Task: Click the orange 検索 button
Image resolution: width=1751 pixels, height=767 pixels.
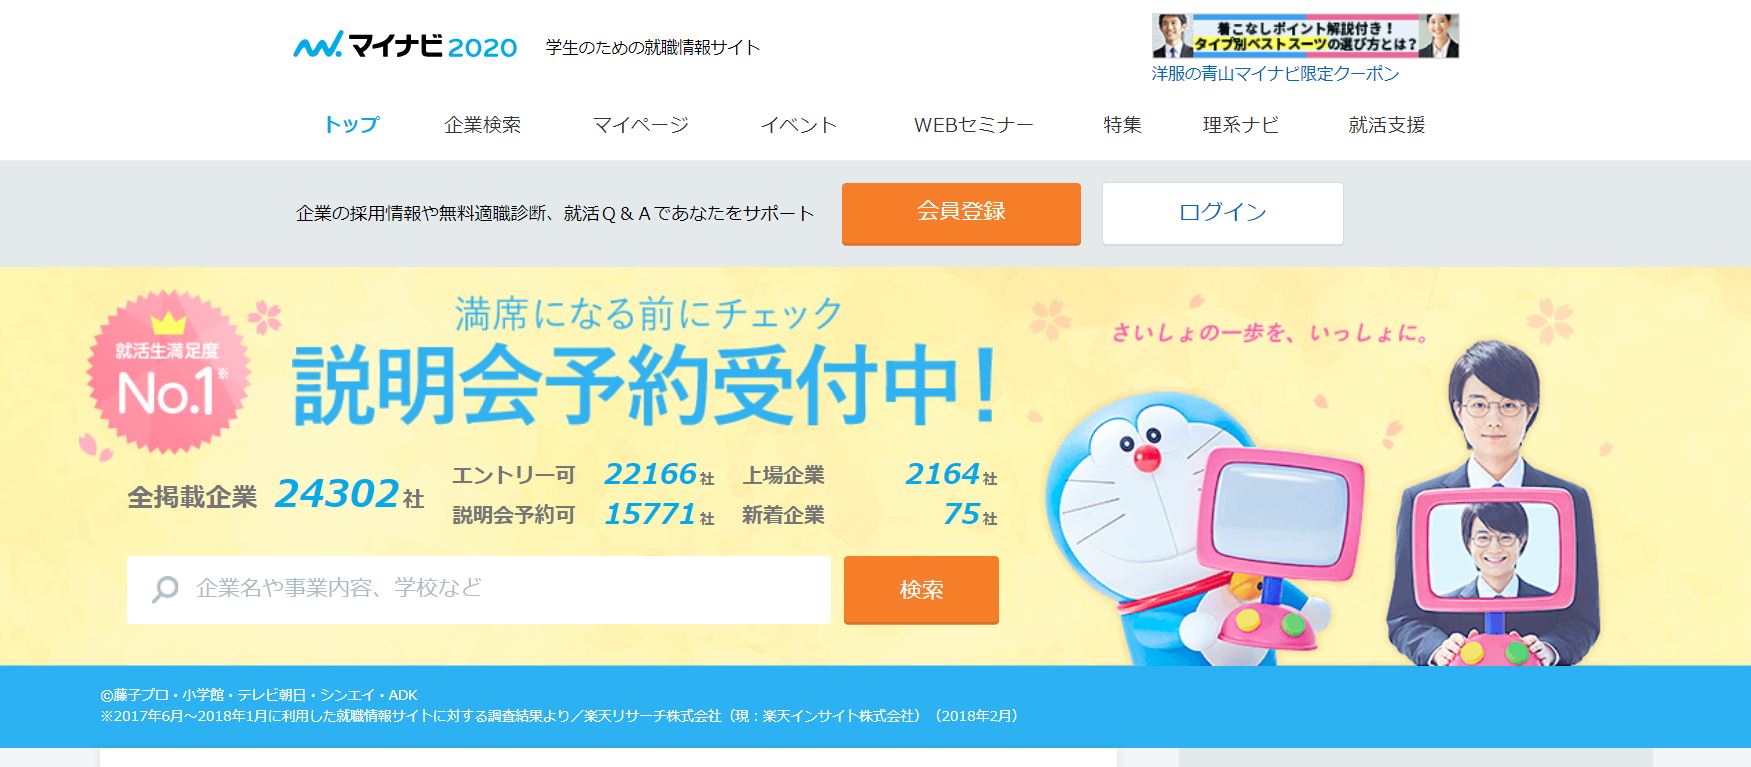Action: (x=921, y=590)
